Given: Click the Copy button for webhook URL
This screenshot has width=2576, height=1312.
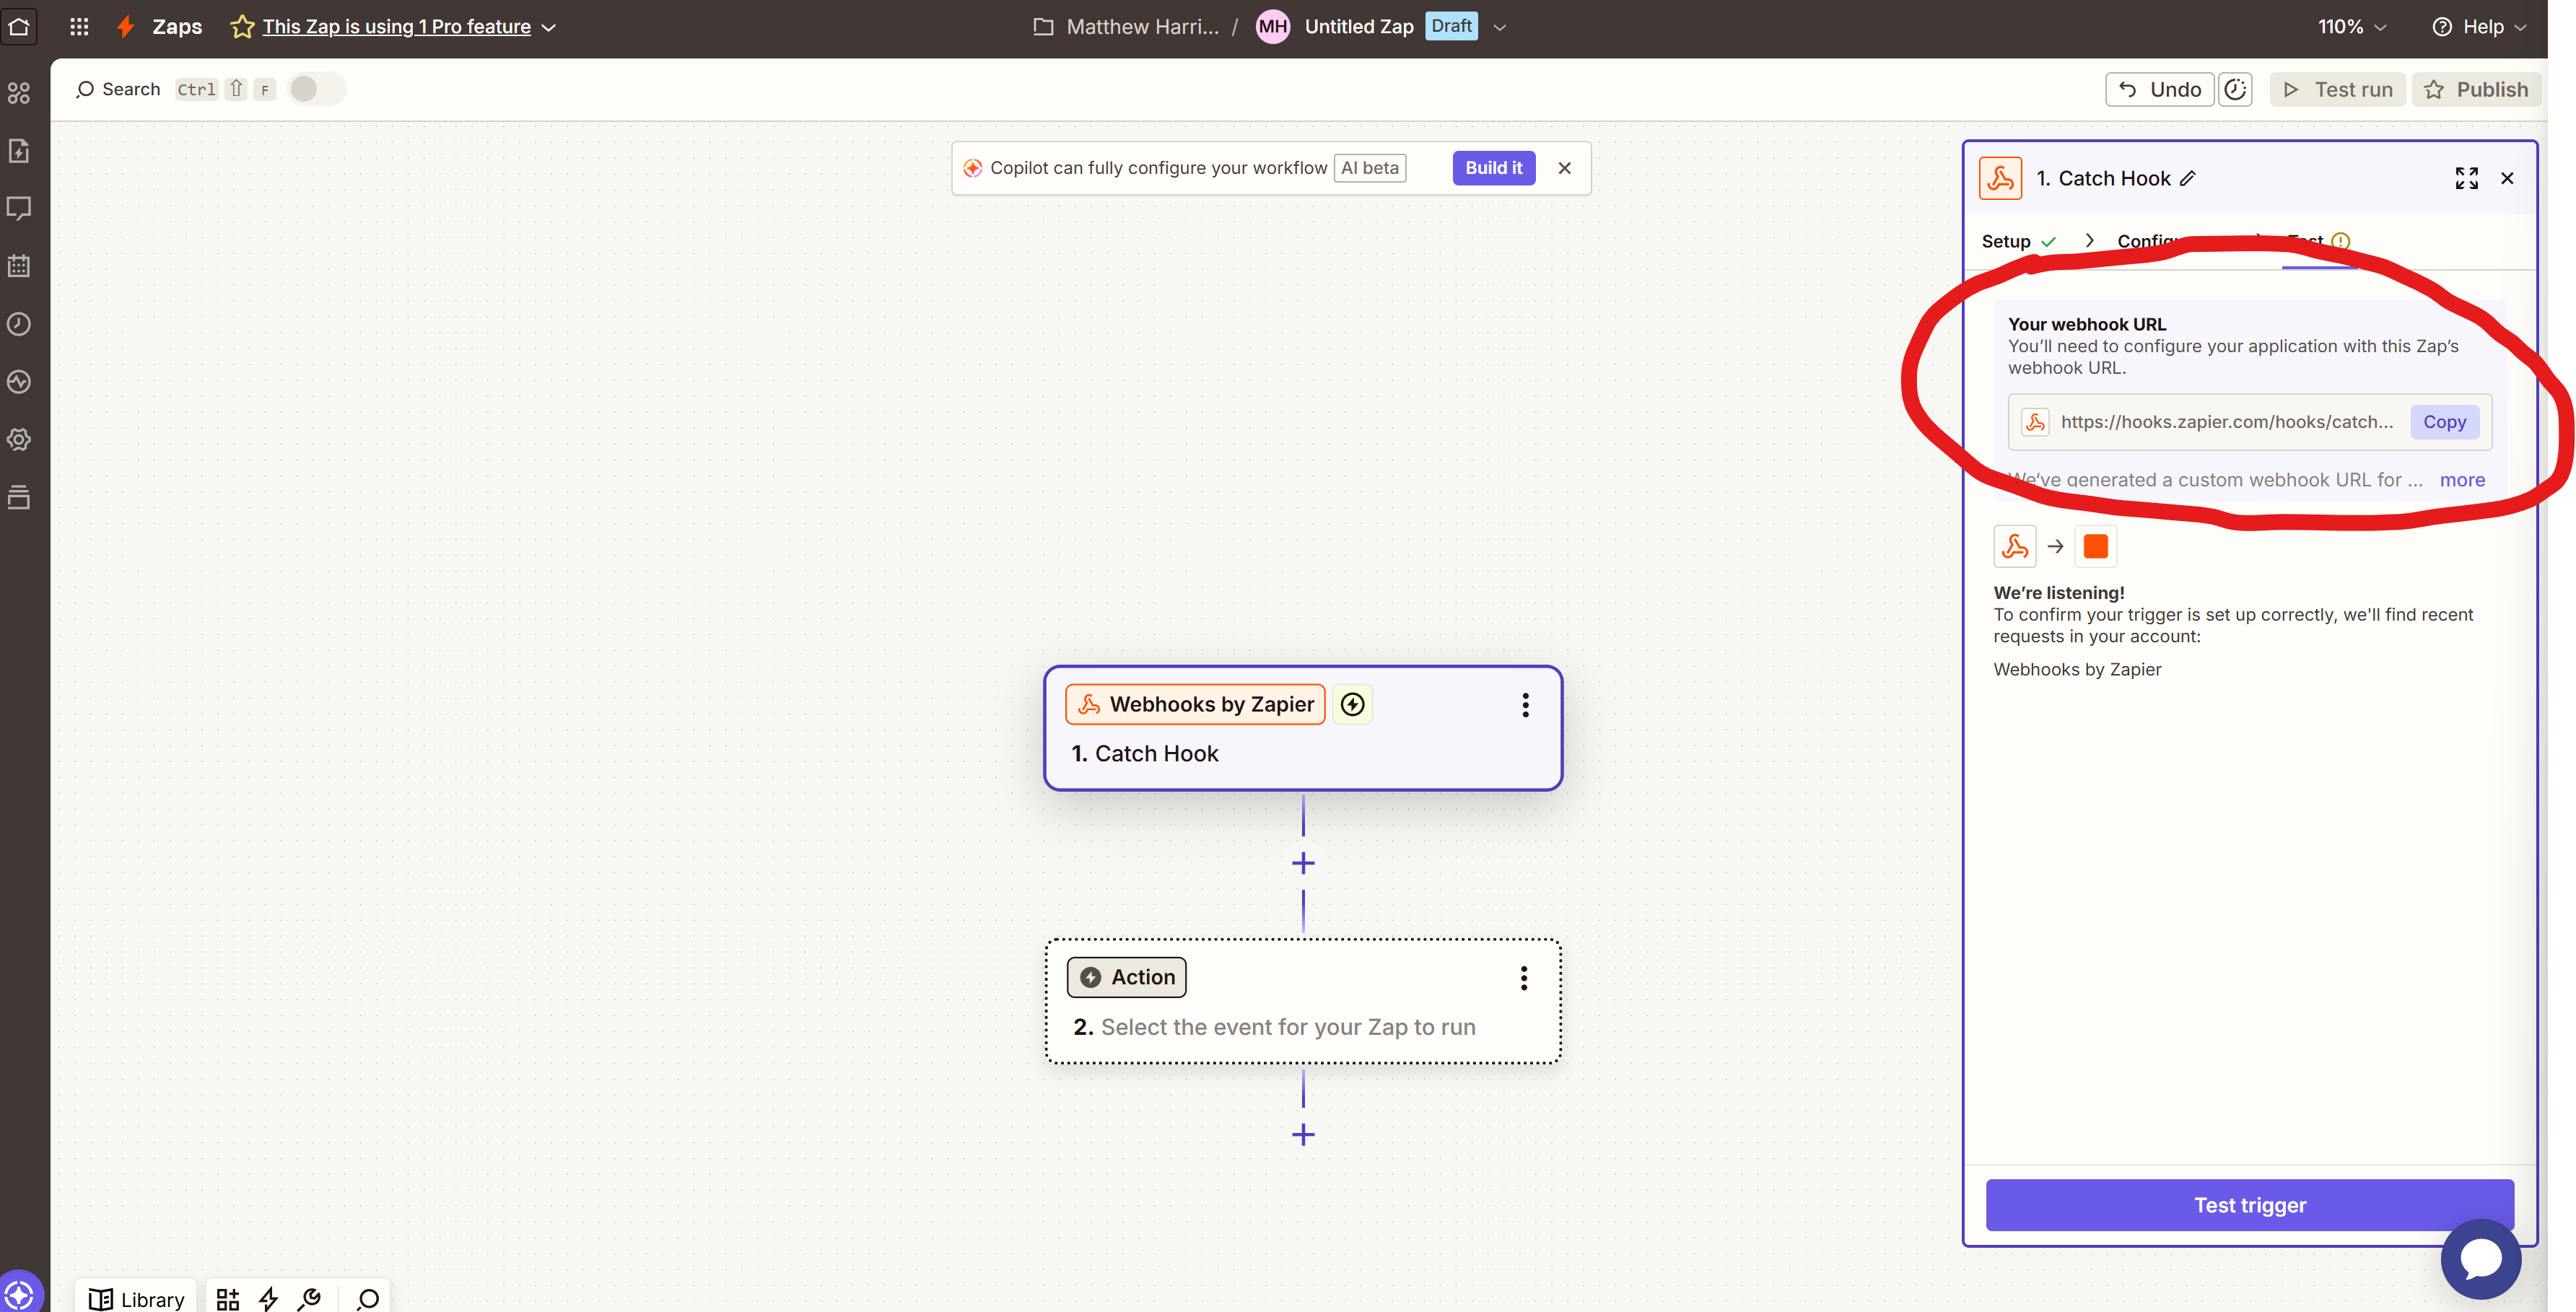Looking at the screenshot, I should pos(2444,422).
